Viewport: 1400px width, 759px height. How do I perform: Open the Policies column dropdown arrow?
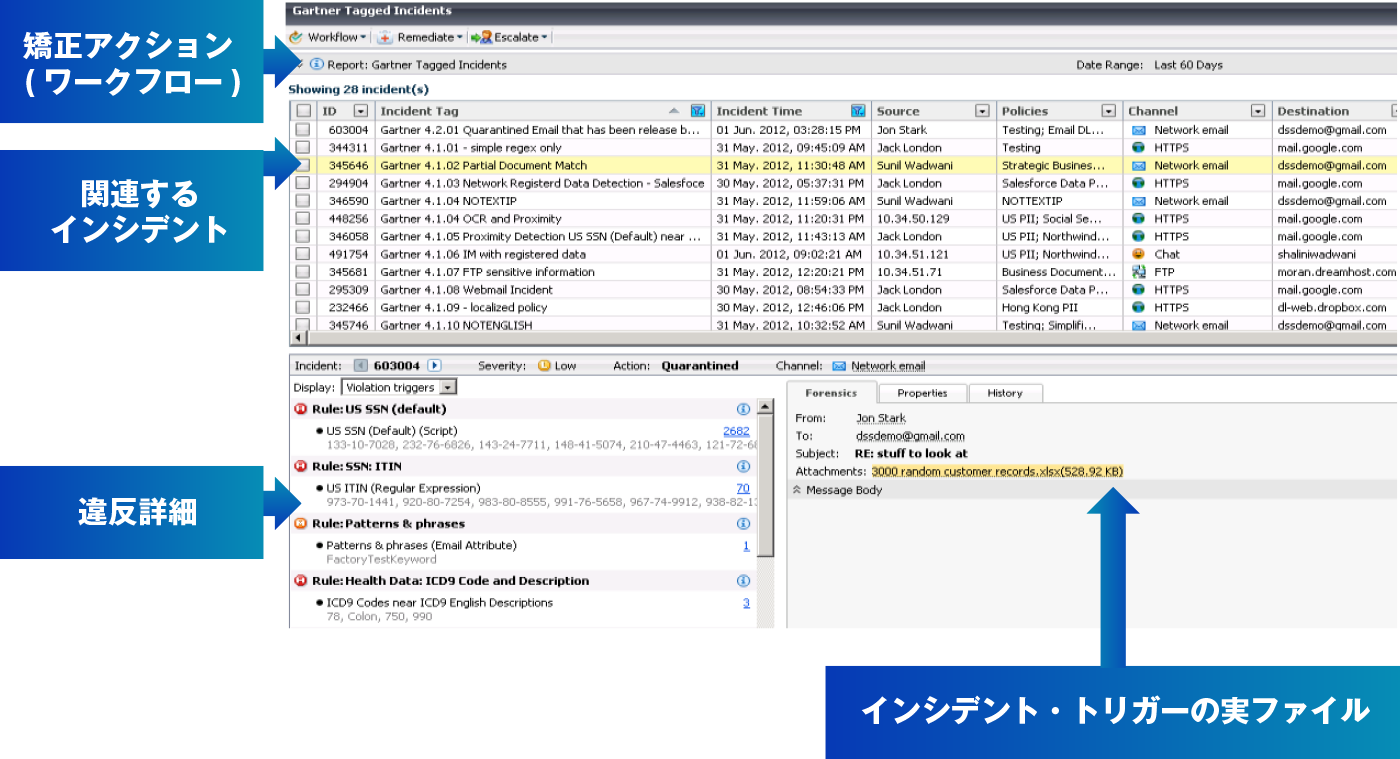(x=1108, y=111)
